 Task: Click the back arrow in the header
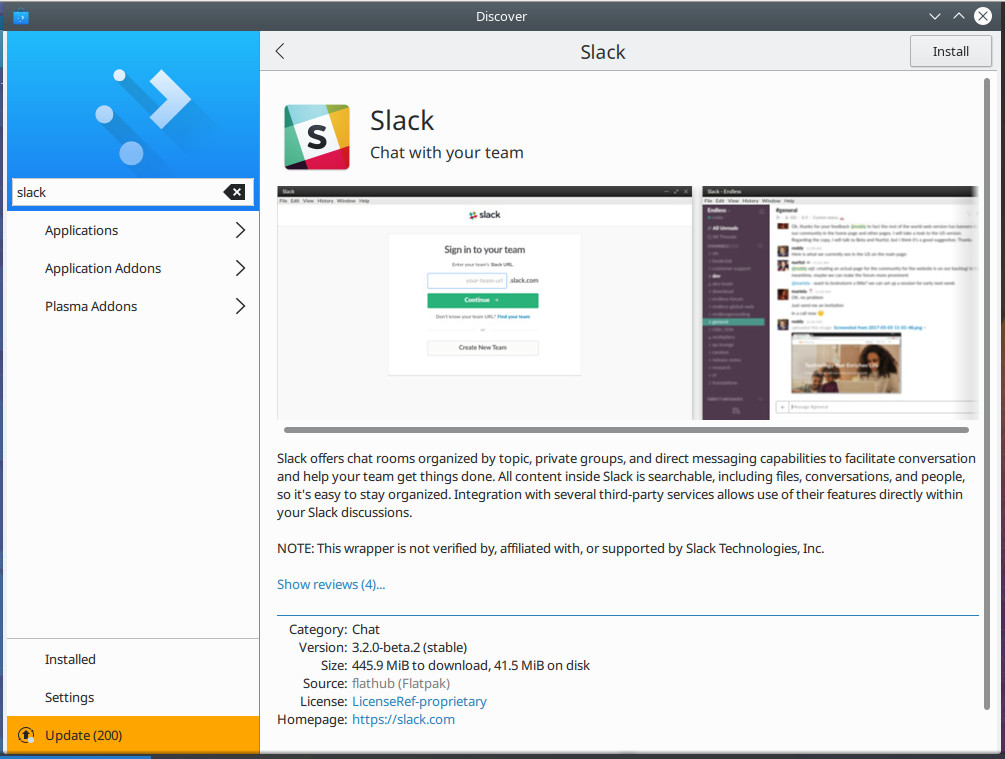(280, 51)
